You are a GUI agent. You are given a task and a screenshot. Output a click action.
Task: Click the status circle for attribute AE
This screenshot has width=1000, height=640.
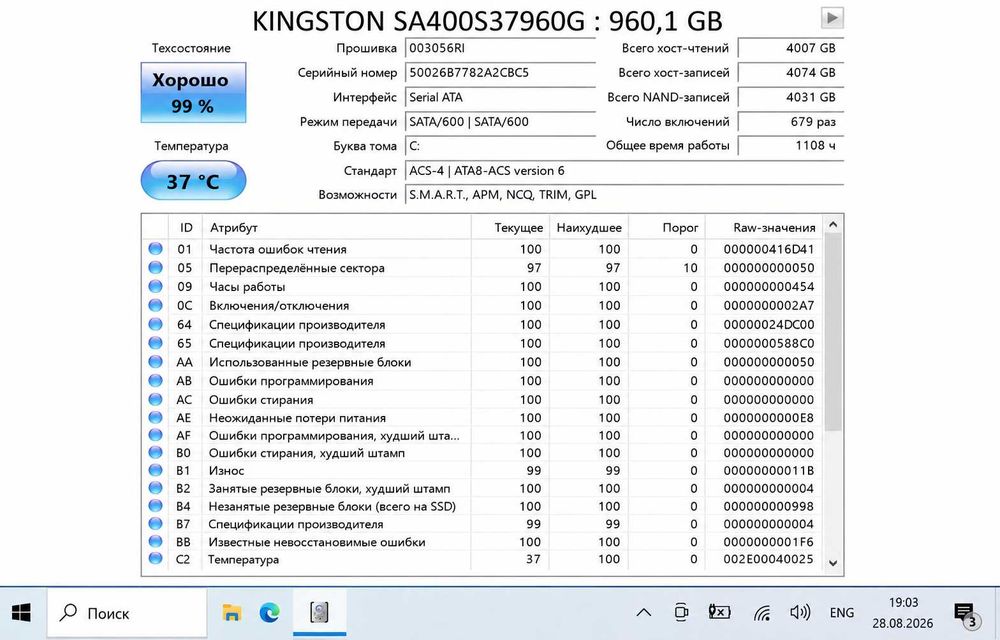(x=155, y=418)
